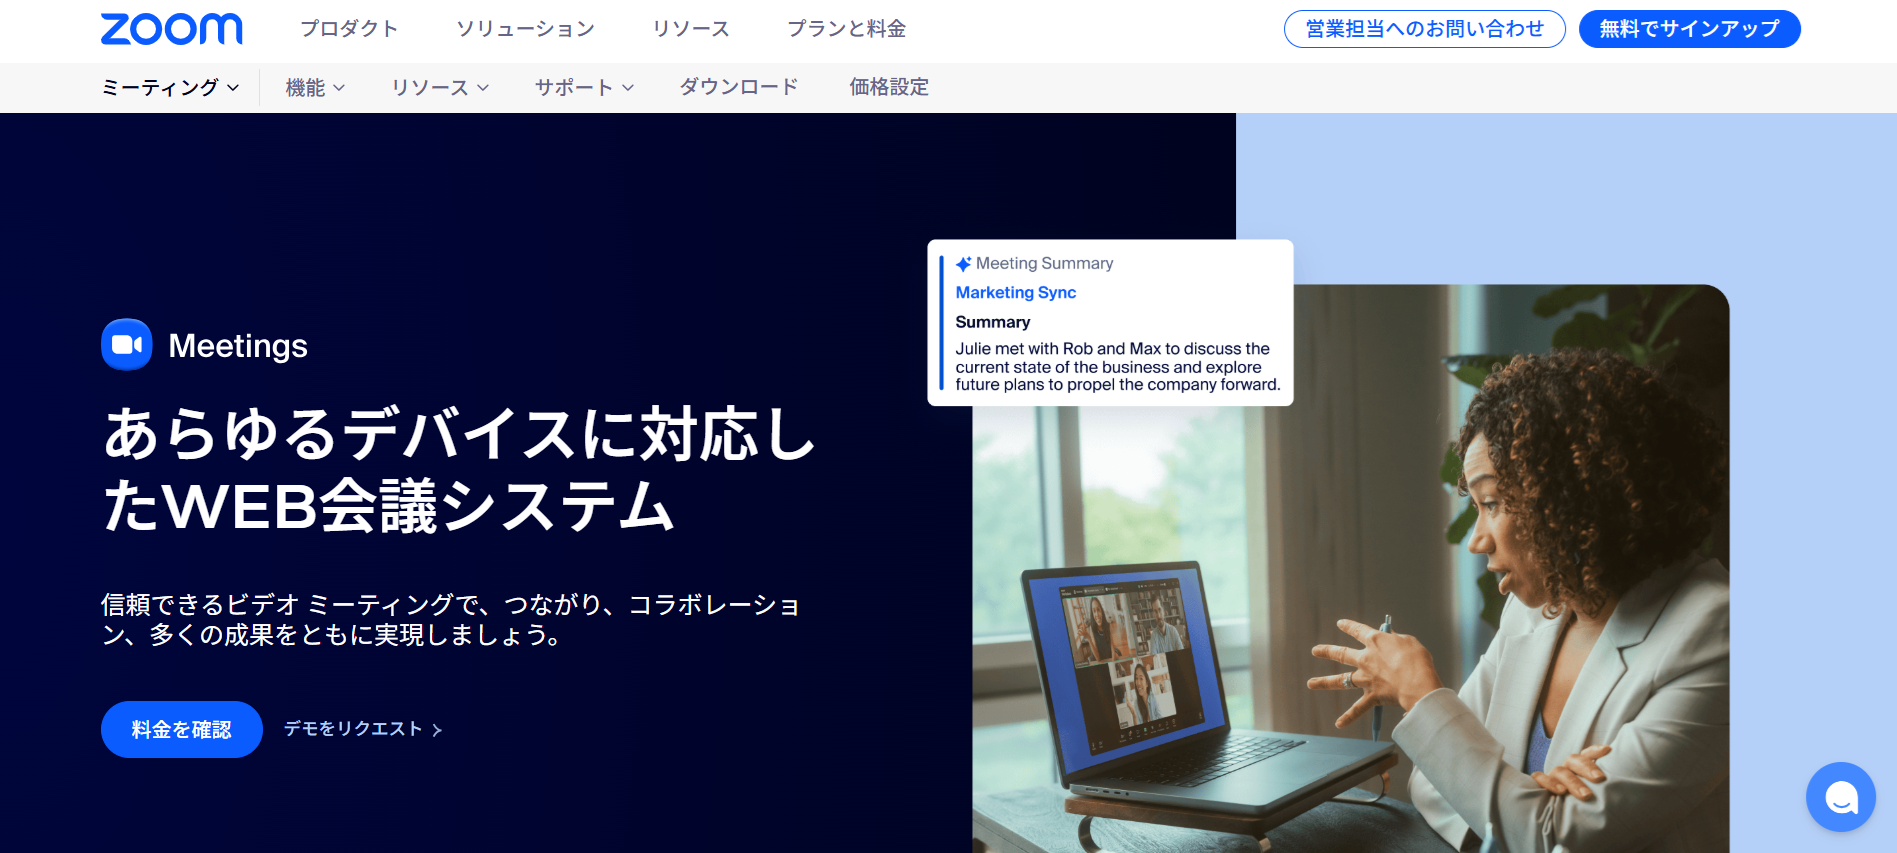Open the ソリューション top menu

tap(525, 29)
